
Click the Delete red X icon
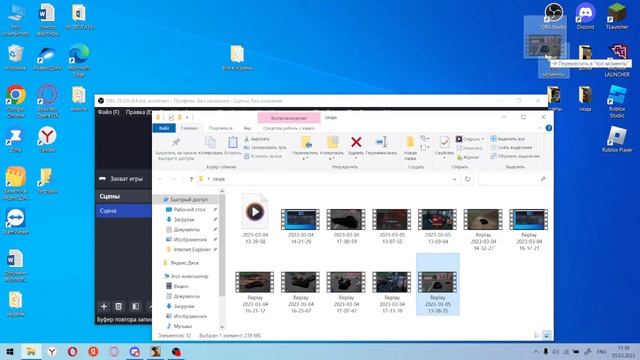[356, 142]
